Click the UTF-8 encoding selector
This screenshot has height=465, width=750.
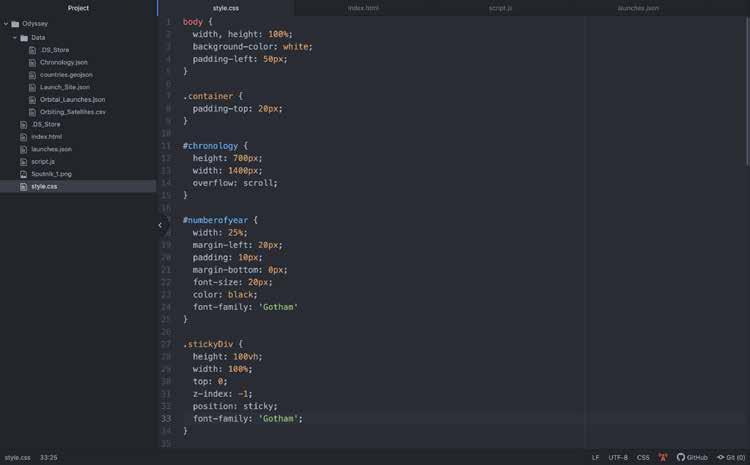618,457
